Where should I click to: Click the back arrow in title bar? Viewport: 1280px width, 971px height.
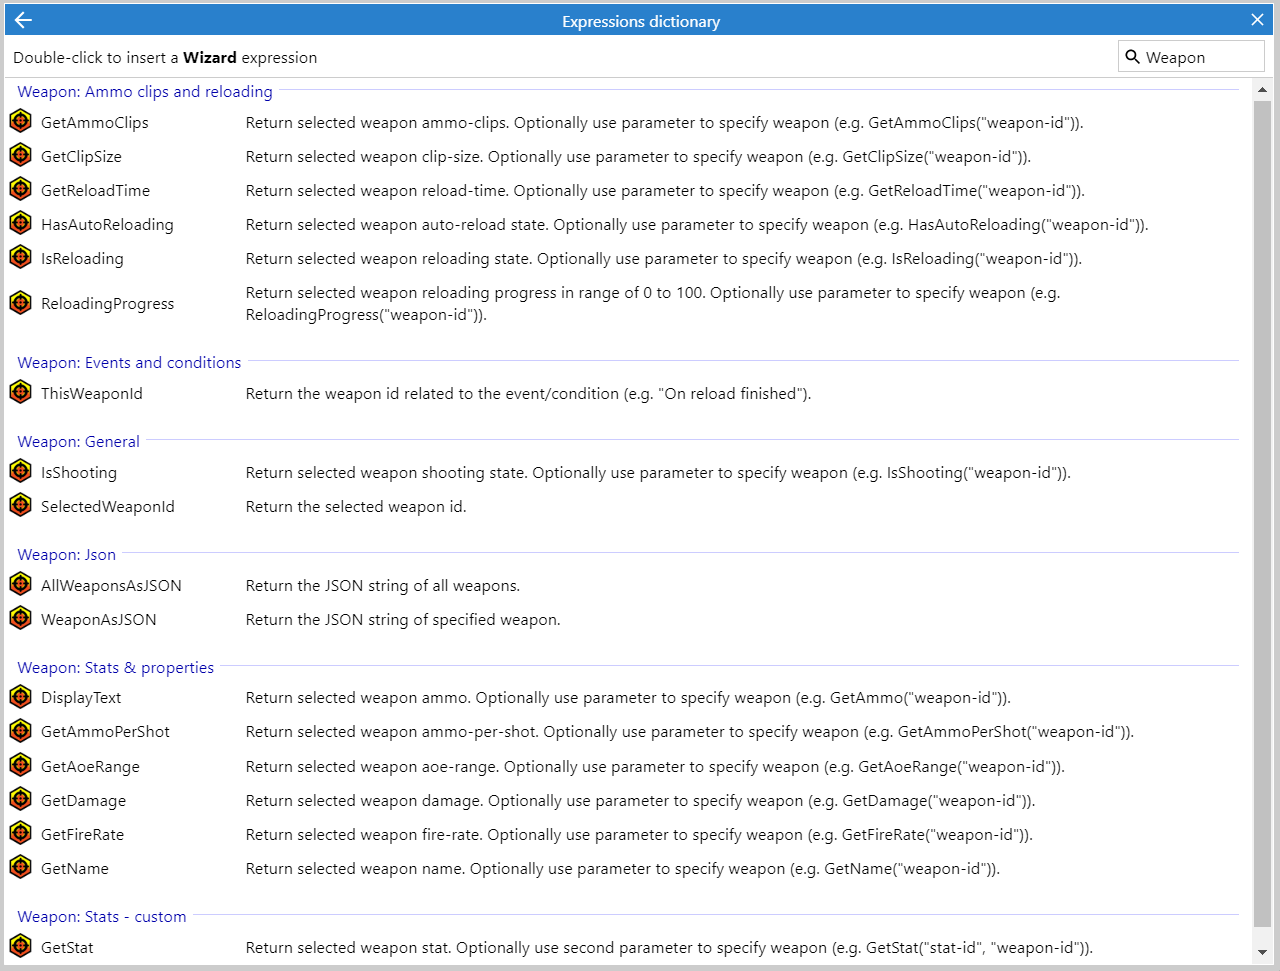point(24,20)
